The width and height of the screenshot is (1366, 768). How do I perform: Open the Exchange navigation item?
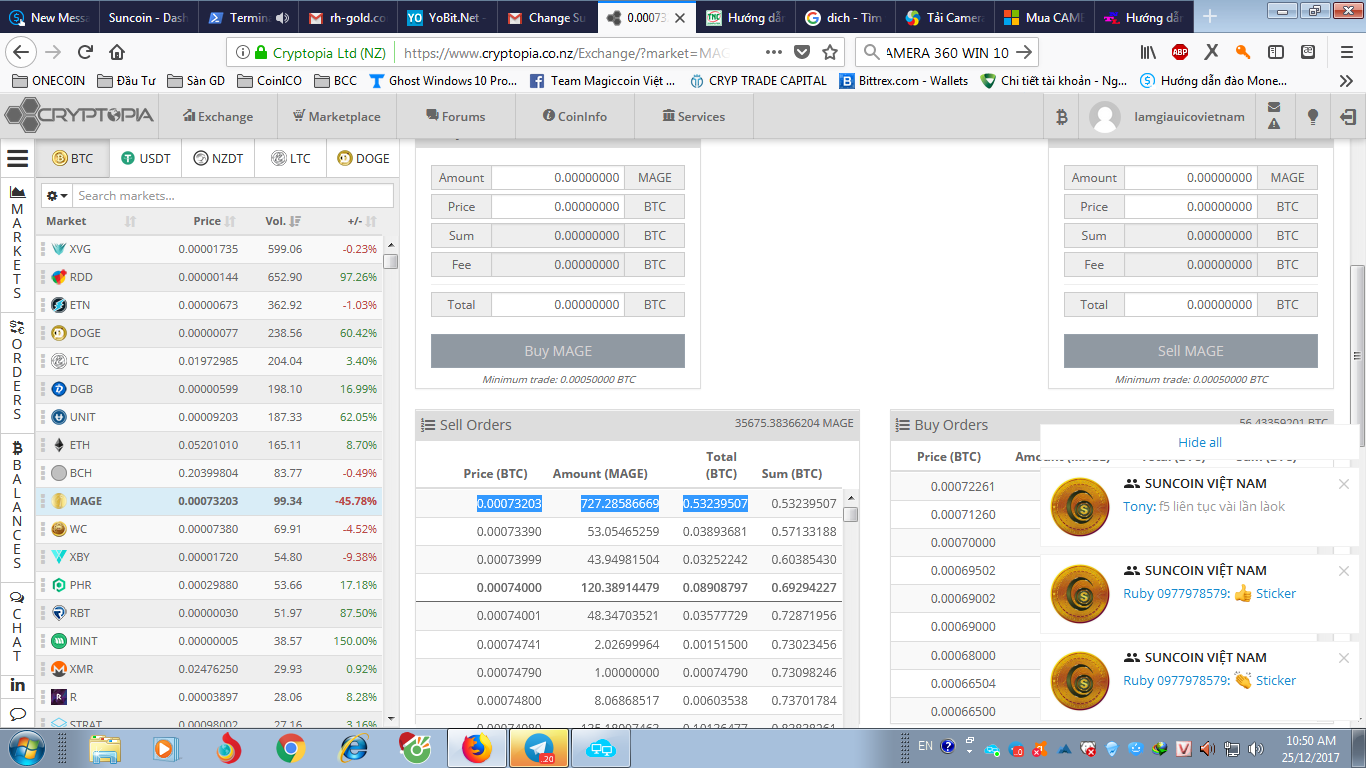tap(218, 117)
